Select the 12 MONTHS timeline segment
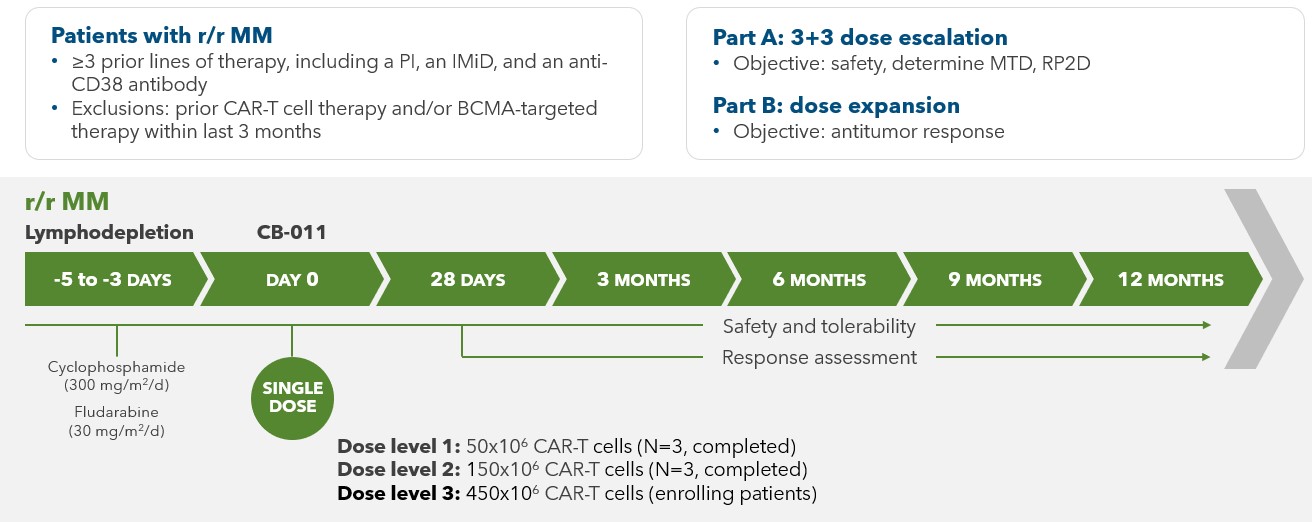The width and height of the screenshot is (1312, 522). [1170, 279]
